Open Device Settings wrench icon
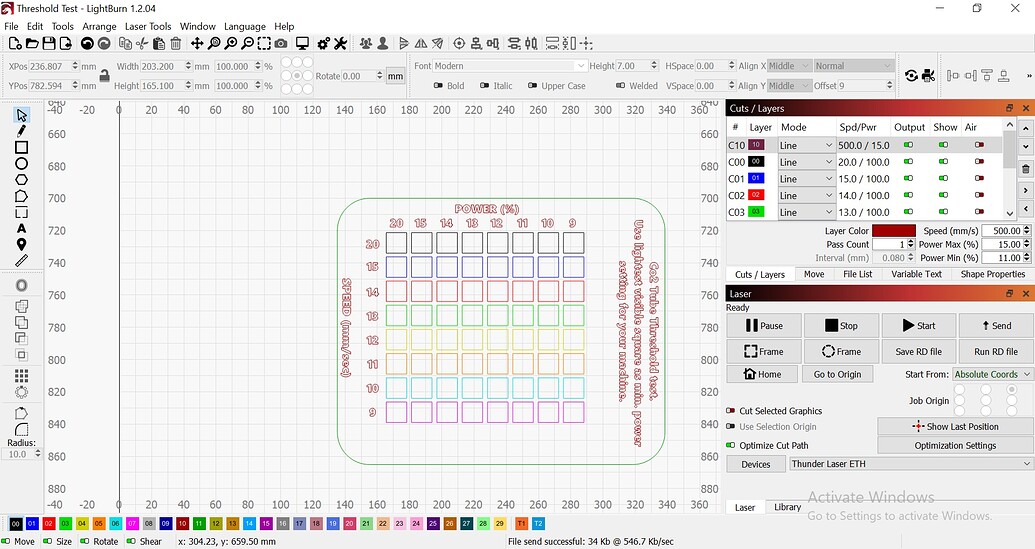The width and height of the screenshot is (1035, 549). (340, 44)
